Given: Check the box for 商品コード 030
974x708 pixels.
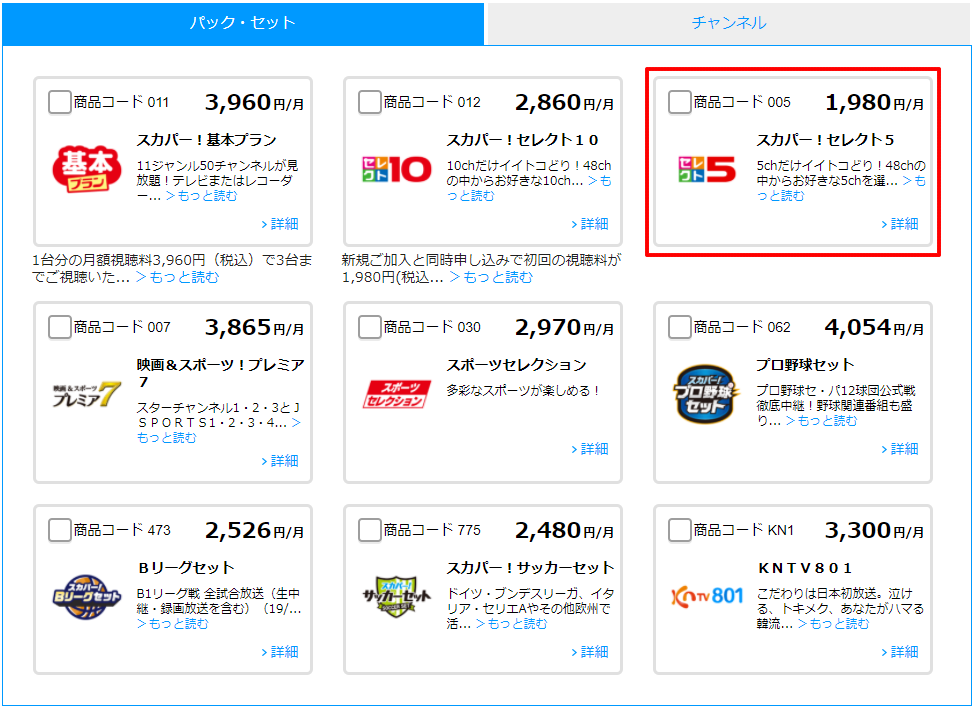Looking at the screenshot, I should tap(370, 327).
